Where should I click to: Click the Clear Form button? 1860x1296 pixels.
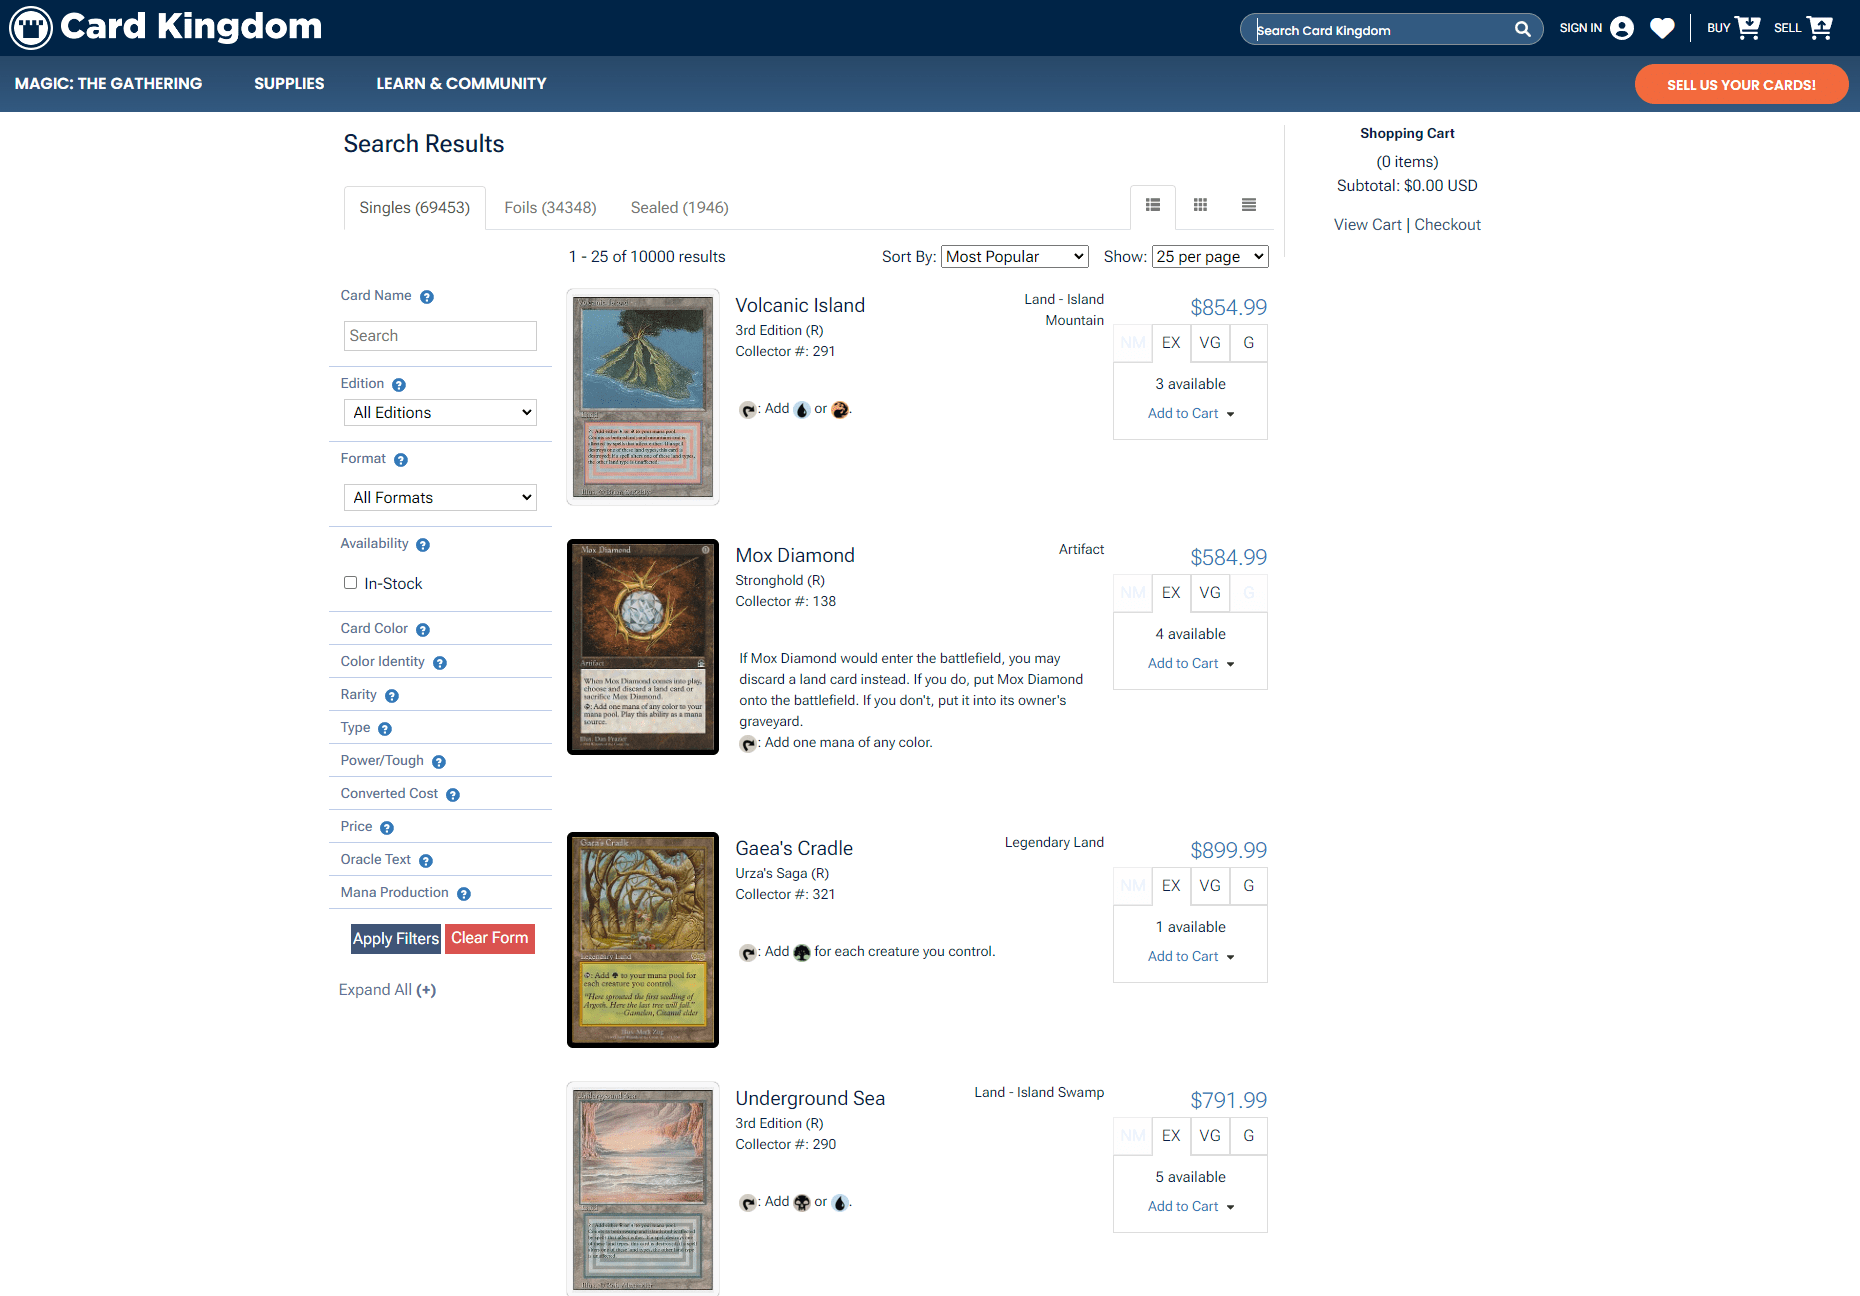coord(490,938)
